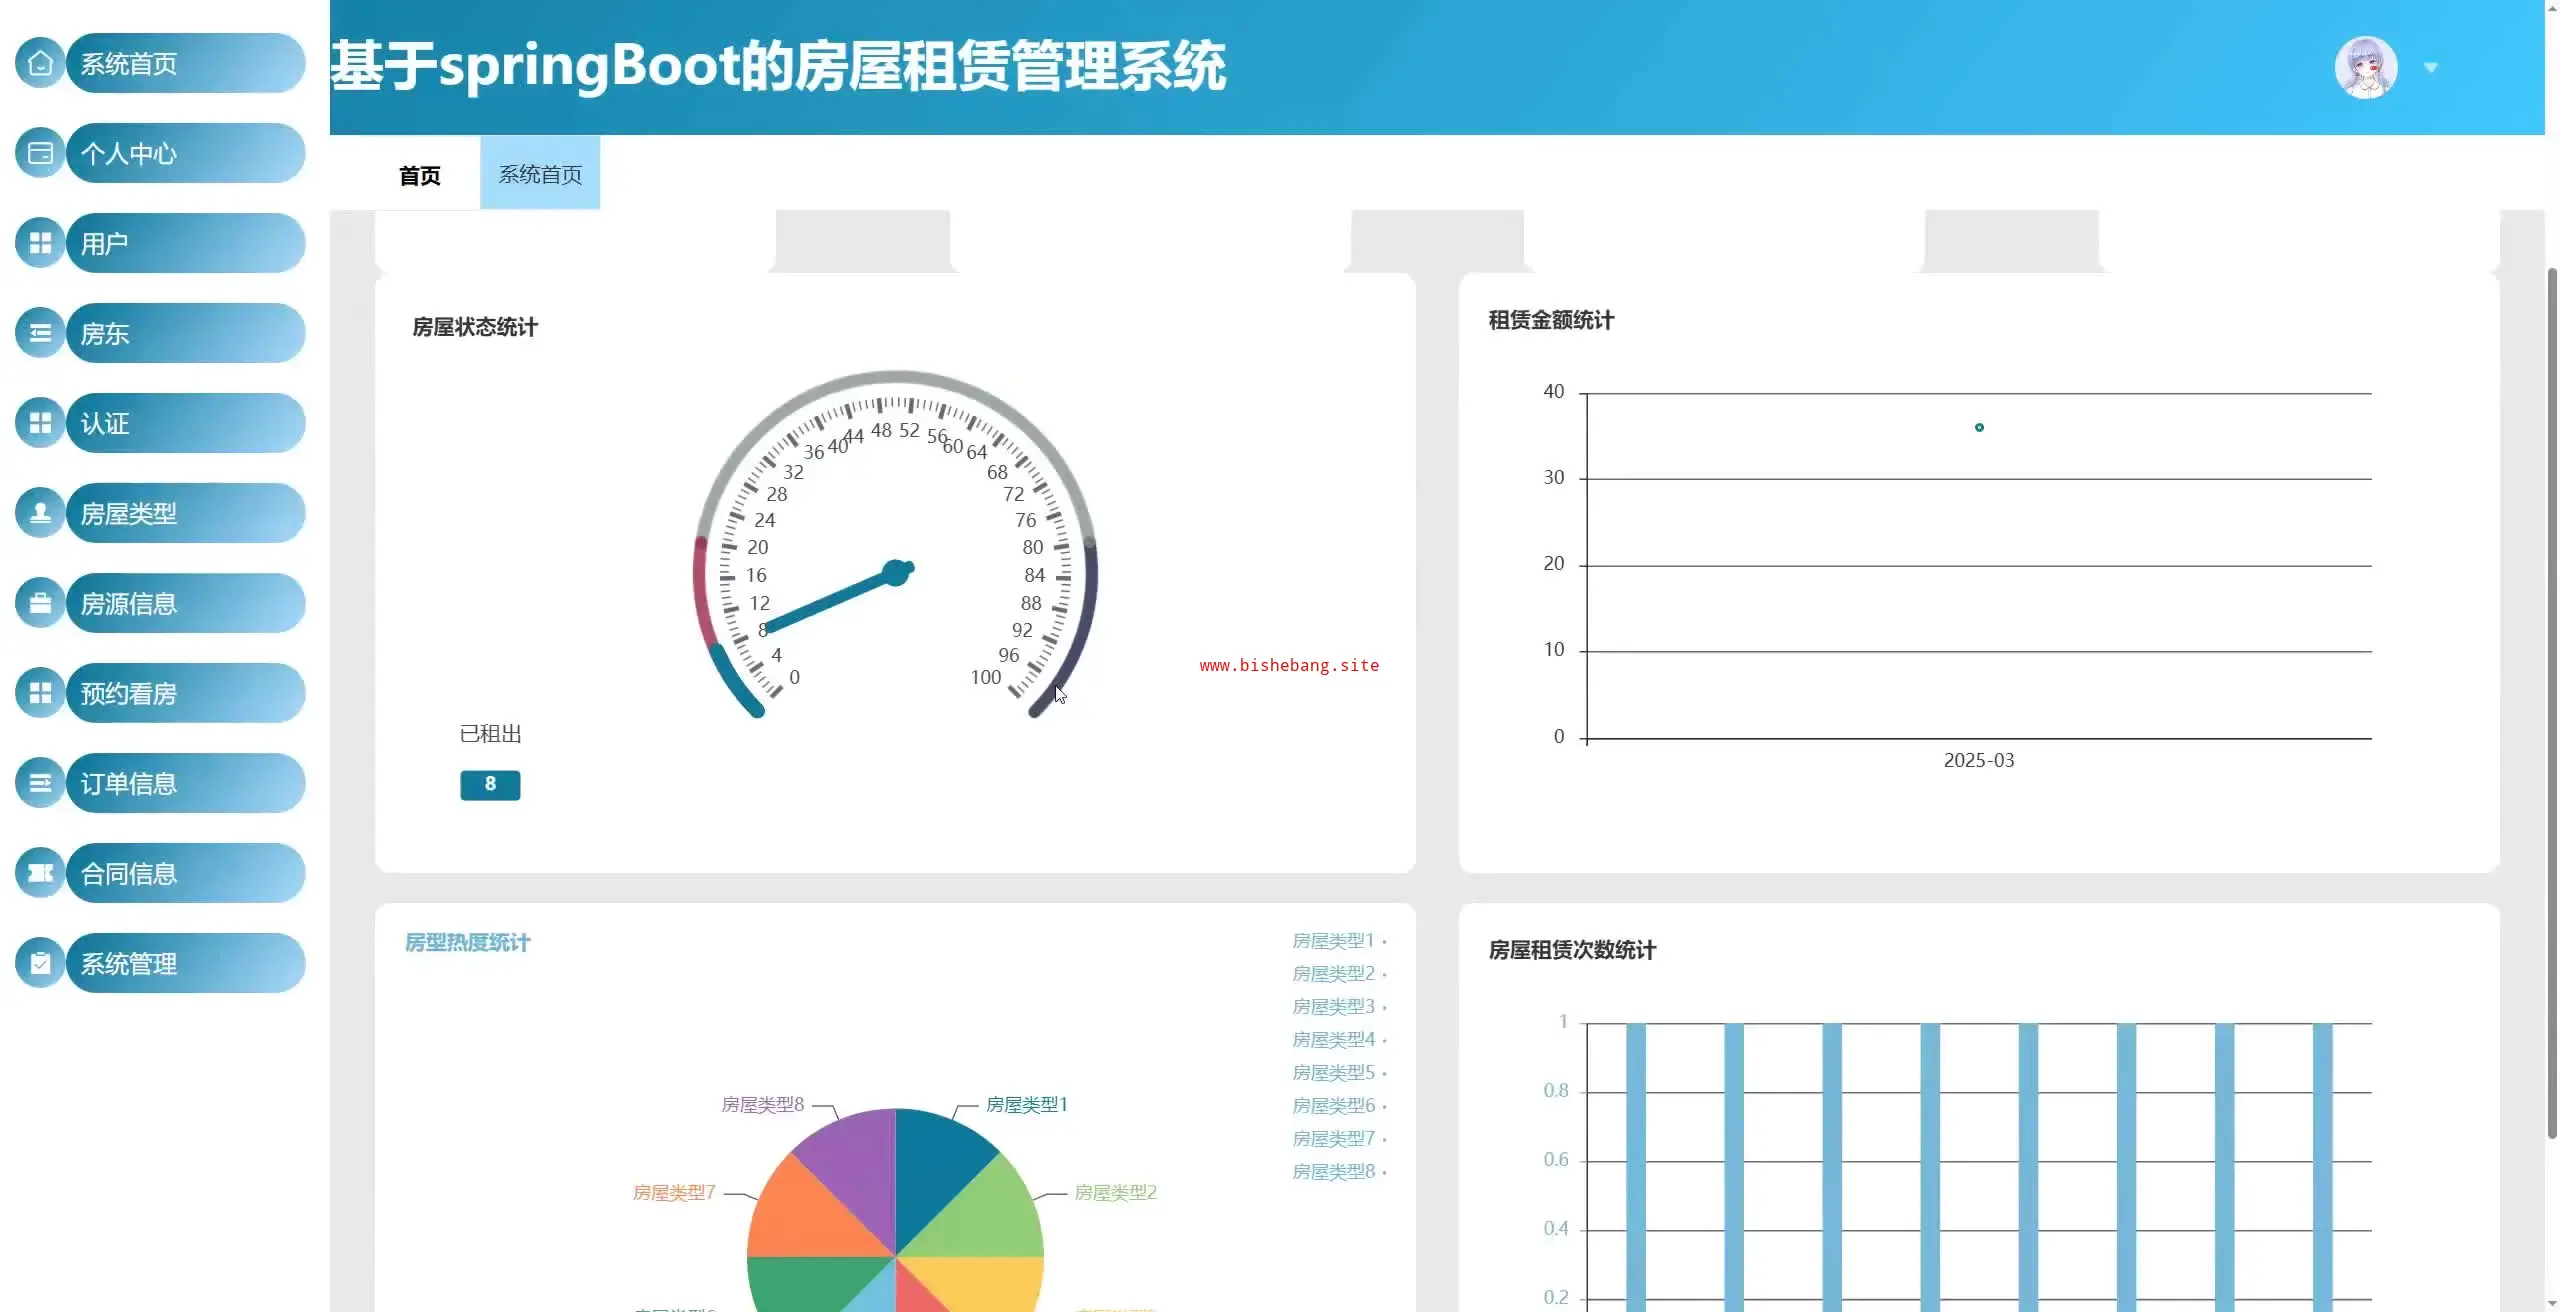Screen dimensions: 2560x1312
Task: Click the 已租出 value badge showing 8
Action: 490,785
